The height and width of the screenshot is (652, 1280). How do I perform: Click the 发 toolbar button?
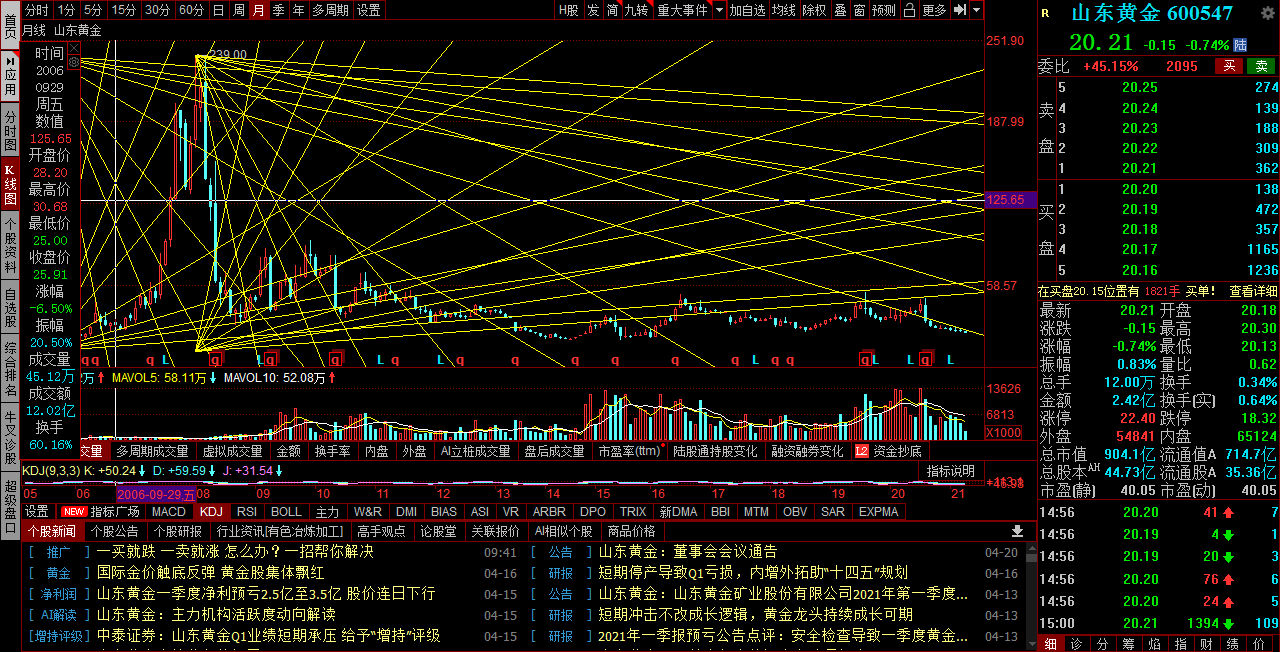coord(593,10)
